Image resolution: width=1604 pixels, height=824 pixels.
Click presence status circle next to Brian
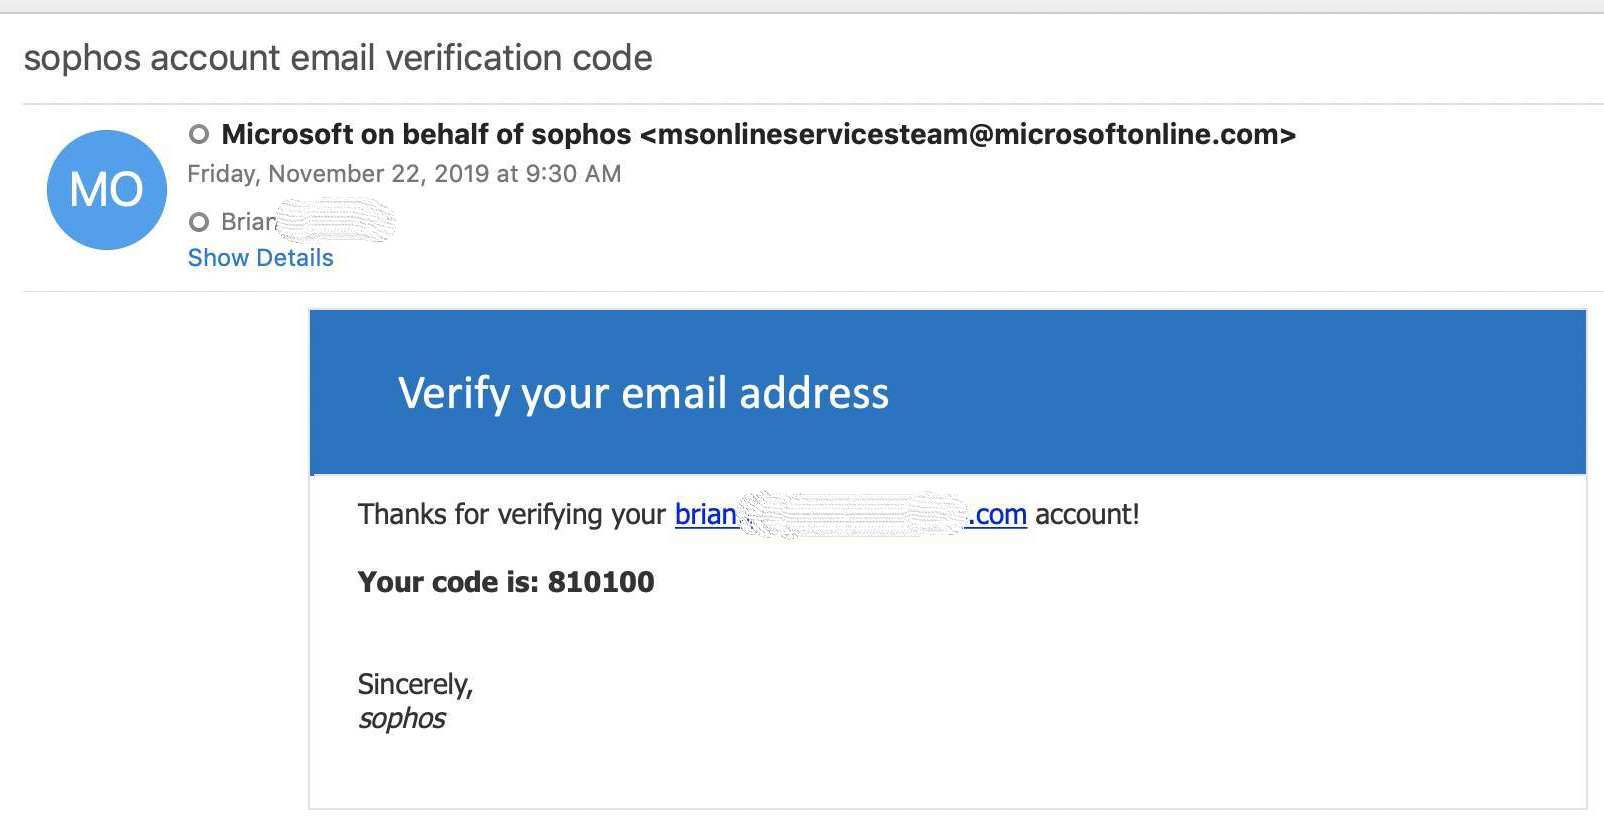coord(199,222)
